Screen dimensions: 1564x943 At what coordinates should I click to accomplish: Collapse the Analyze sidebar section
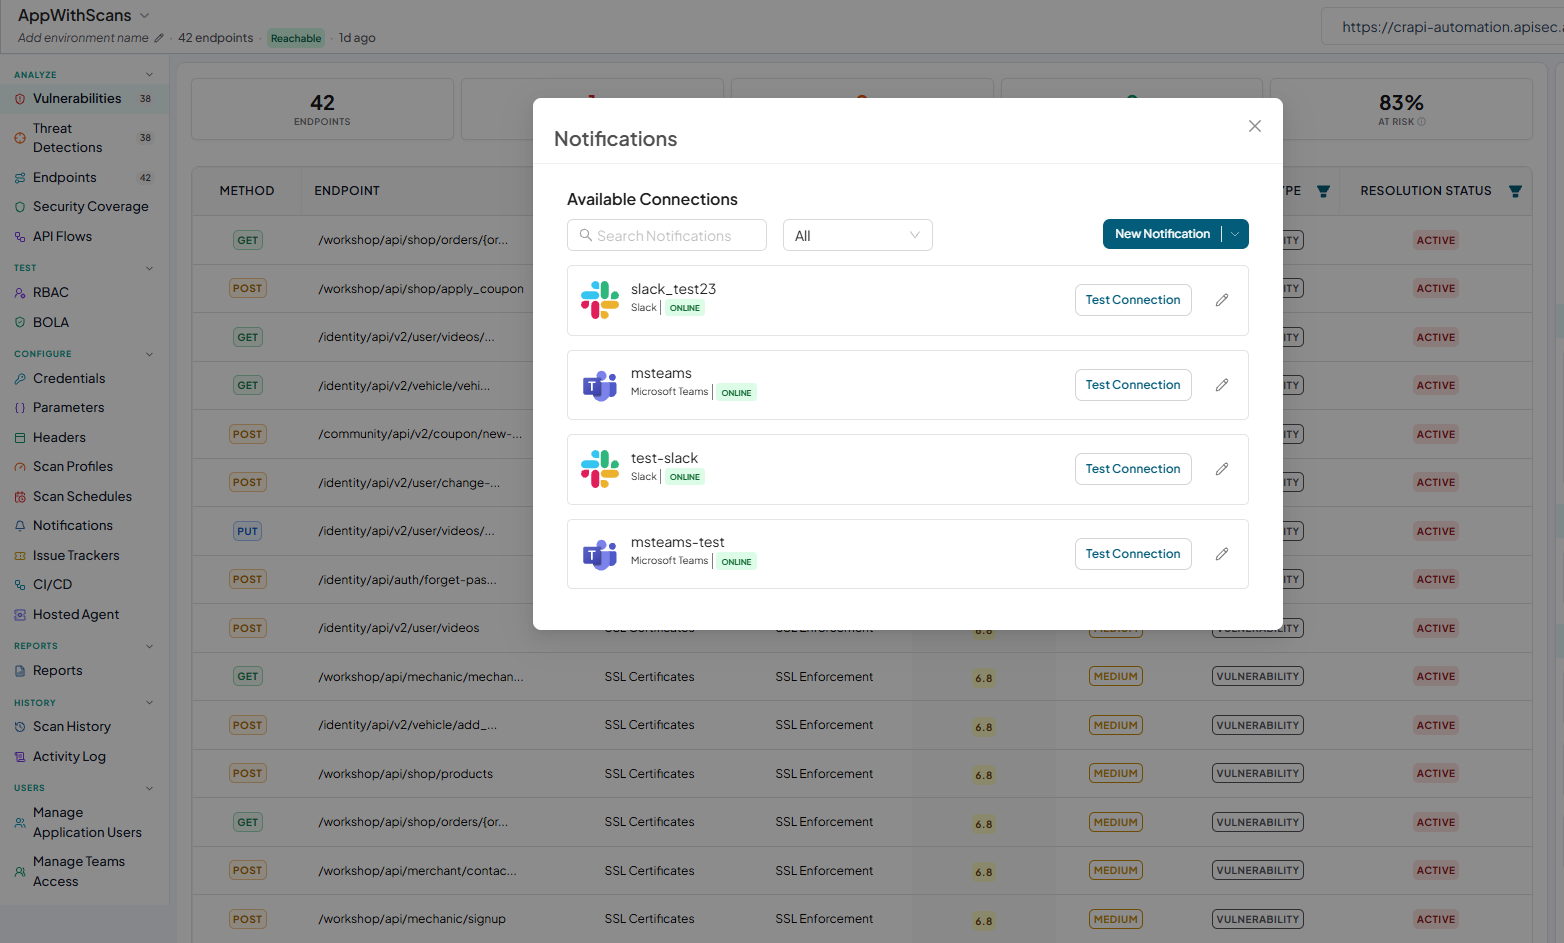click(x=150, y=75)
